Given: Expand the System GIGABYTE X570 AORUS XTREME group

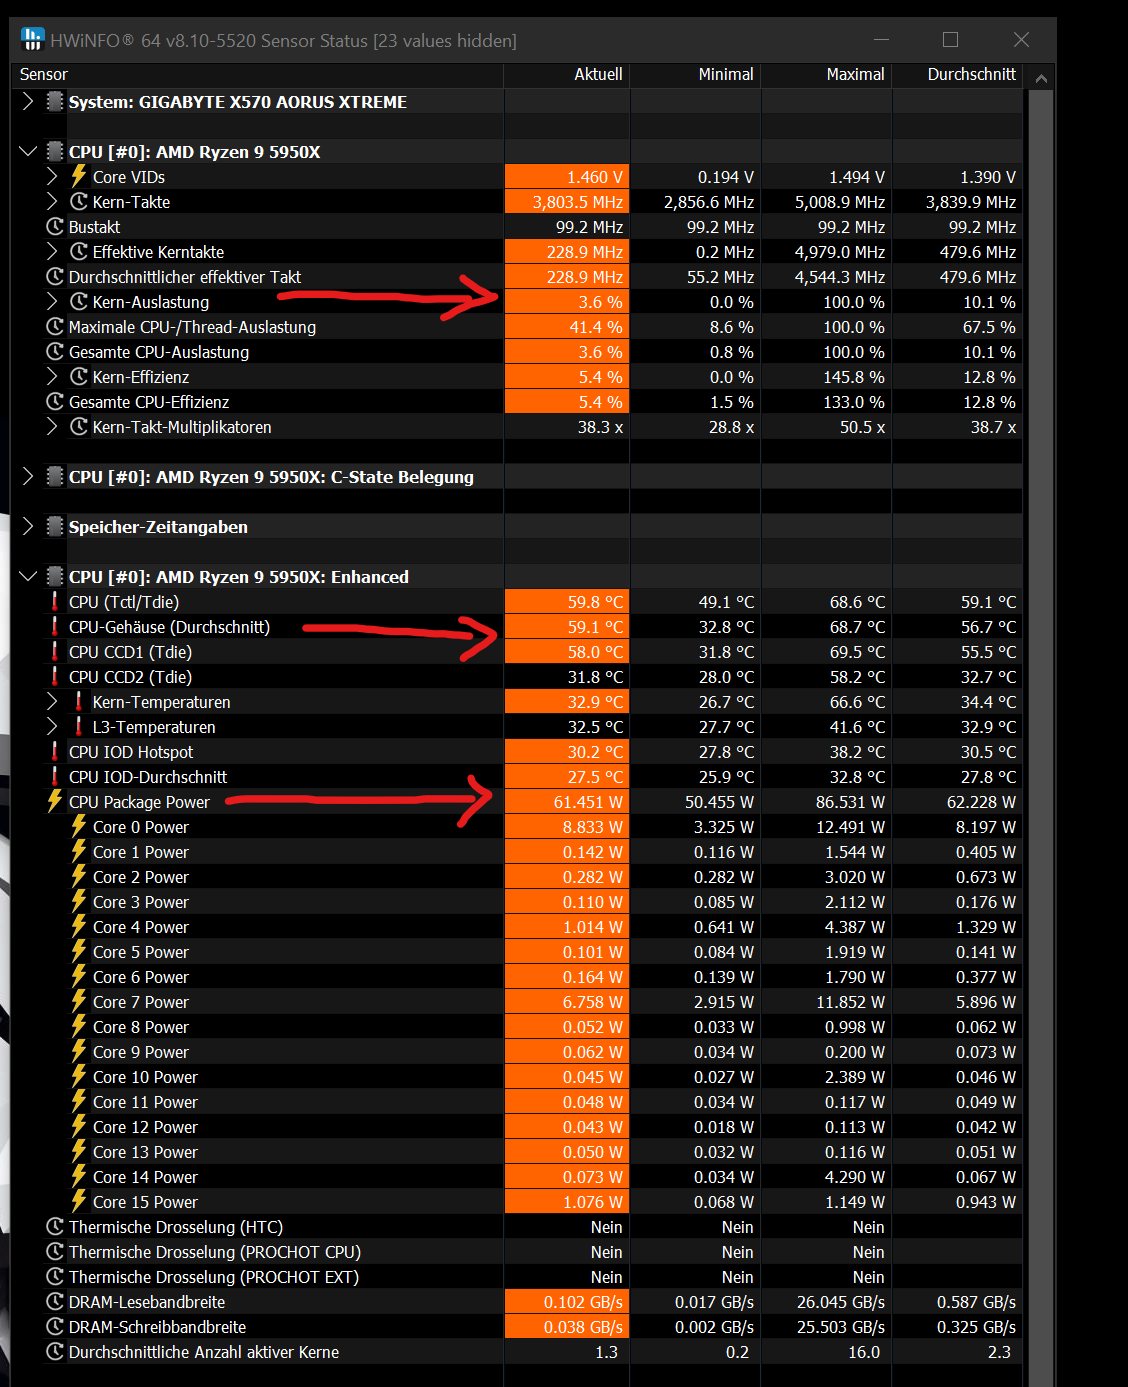Looking at the screenshot, I should coord(28,102).
